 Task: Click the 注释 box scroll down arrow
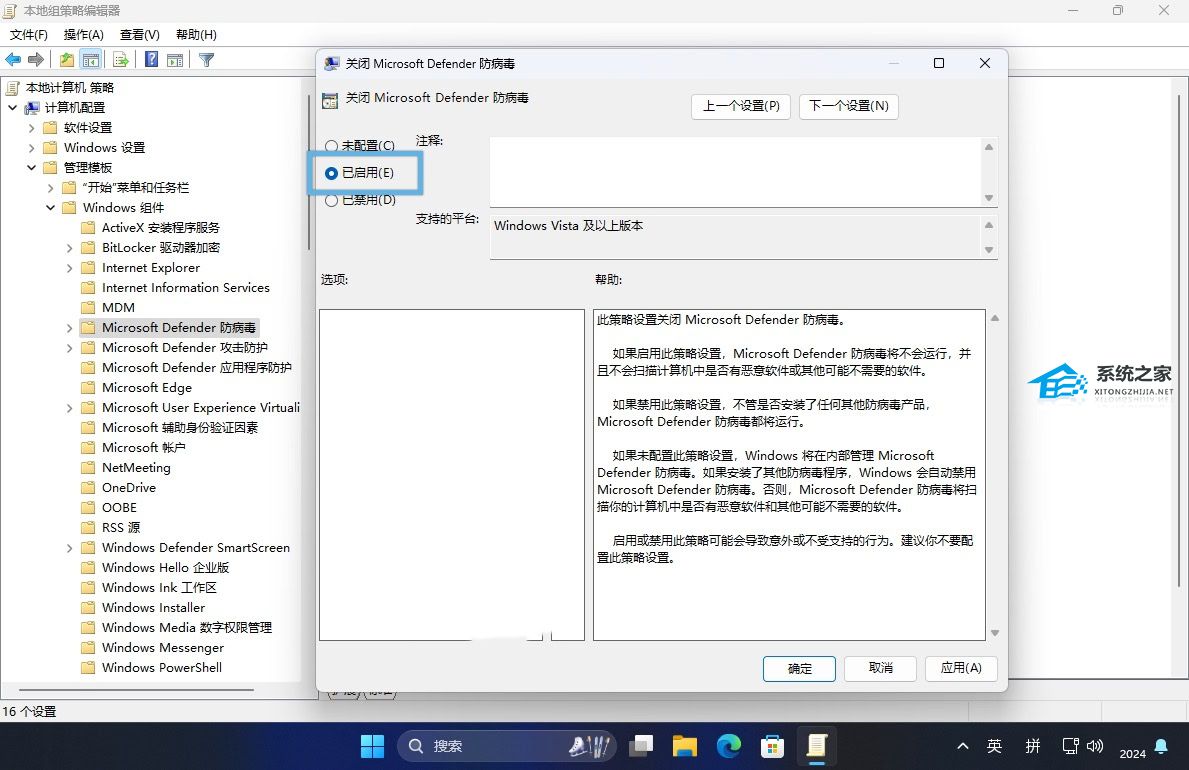click(x=989, y=198)
